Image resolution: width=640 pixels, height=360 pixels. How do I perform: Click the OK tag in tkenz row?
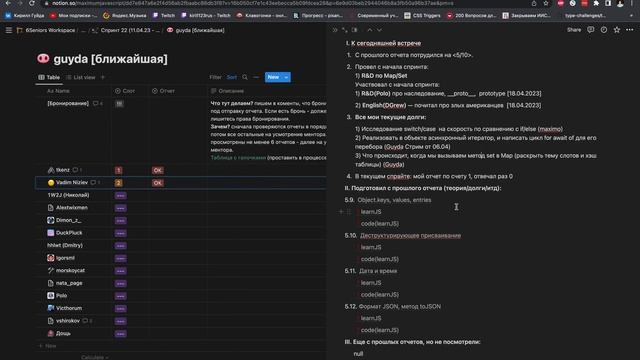[x=158, y=170]
